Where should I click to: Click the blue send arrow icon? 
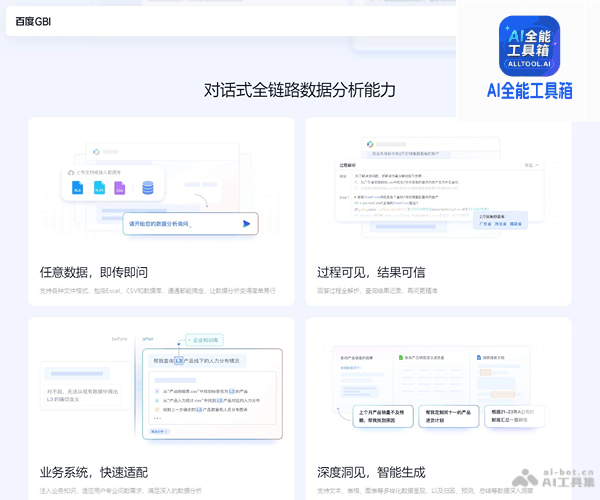(x=246, y=224)
